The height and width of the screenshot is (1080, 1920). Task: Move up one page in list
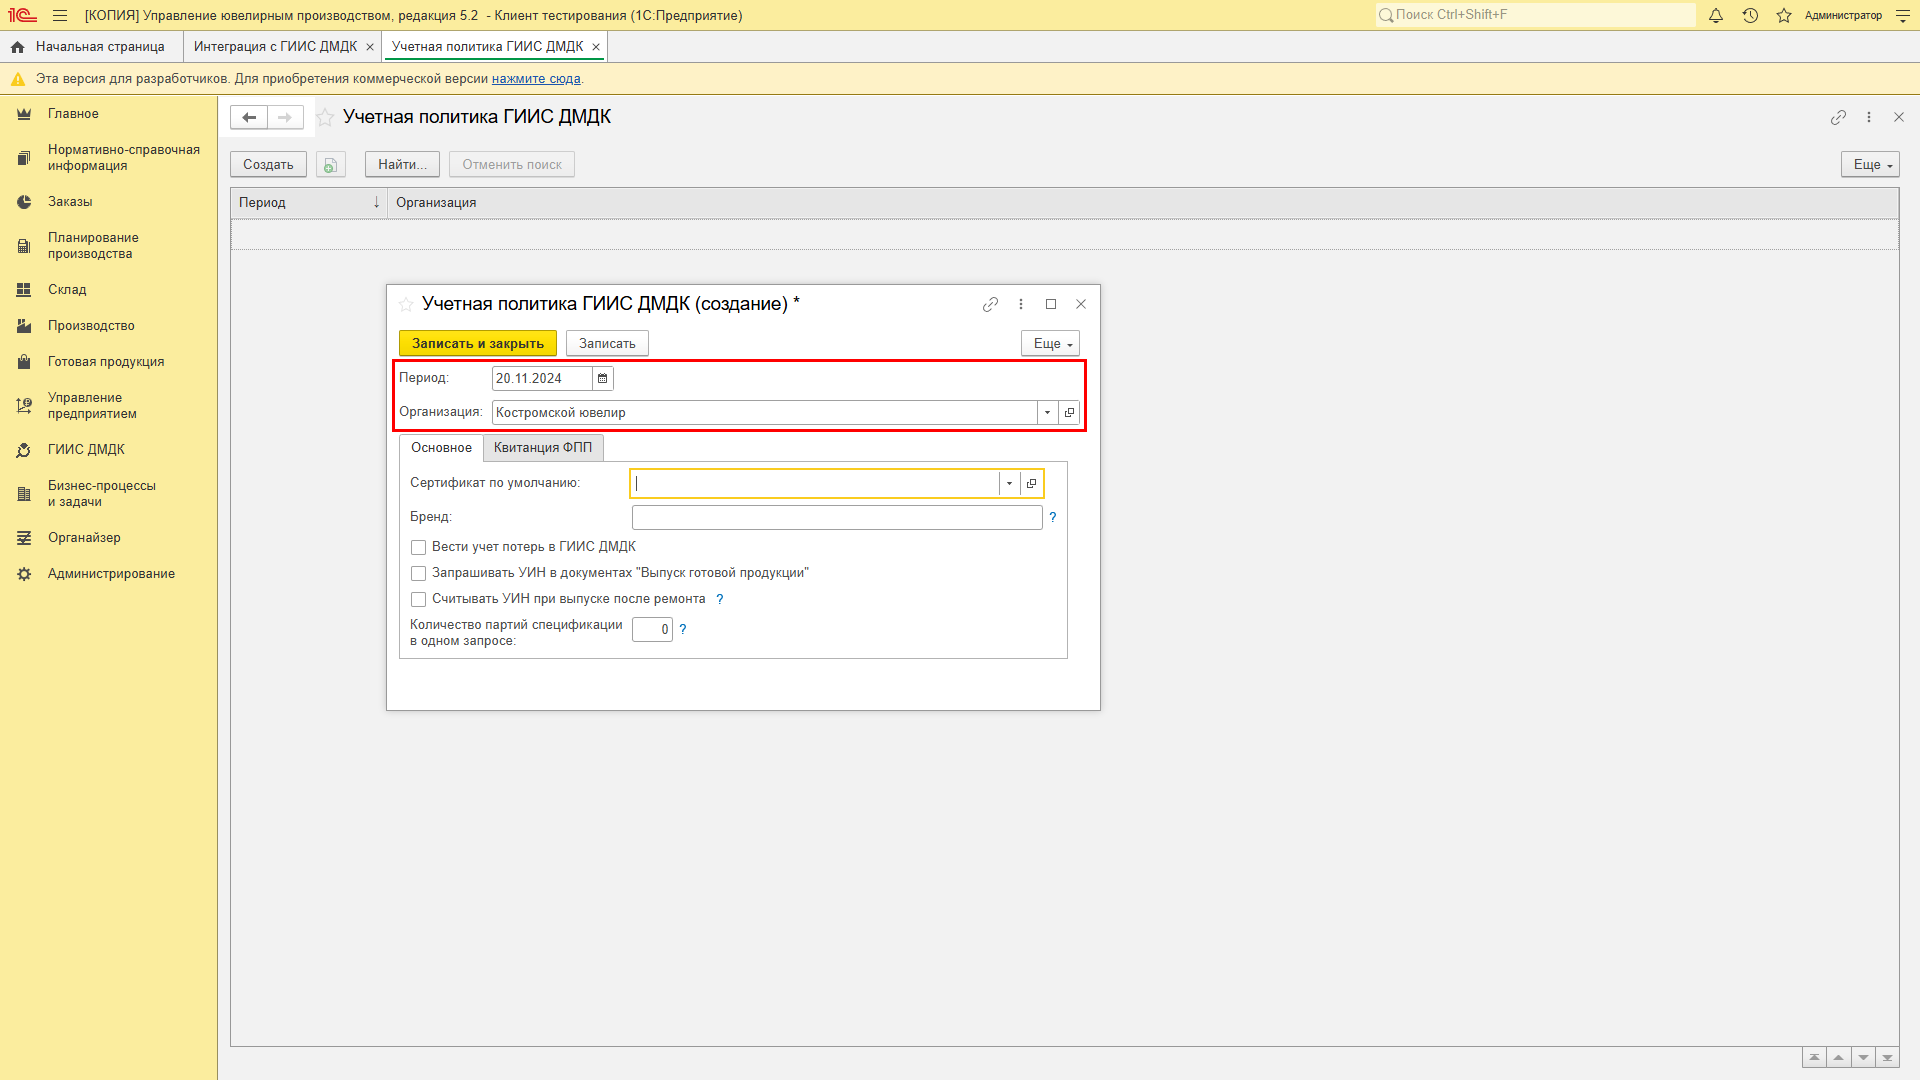pyautogui.click(x=1838, y=1058)
